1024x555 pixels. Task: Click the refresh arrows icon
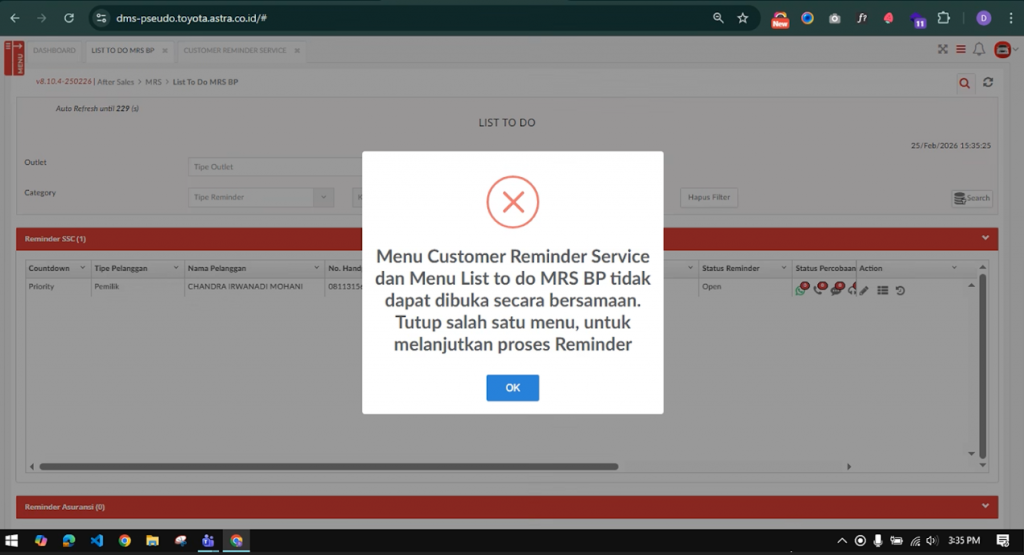pyautogui.click(x=988, y=83)
